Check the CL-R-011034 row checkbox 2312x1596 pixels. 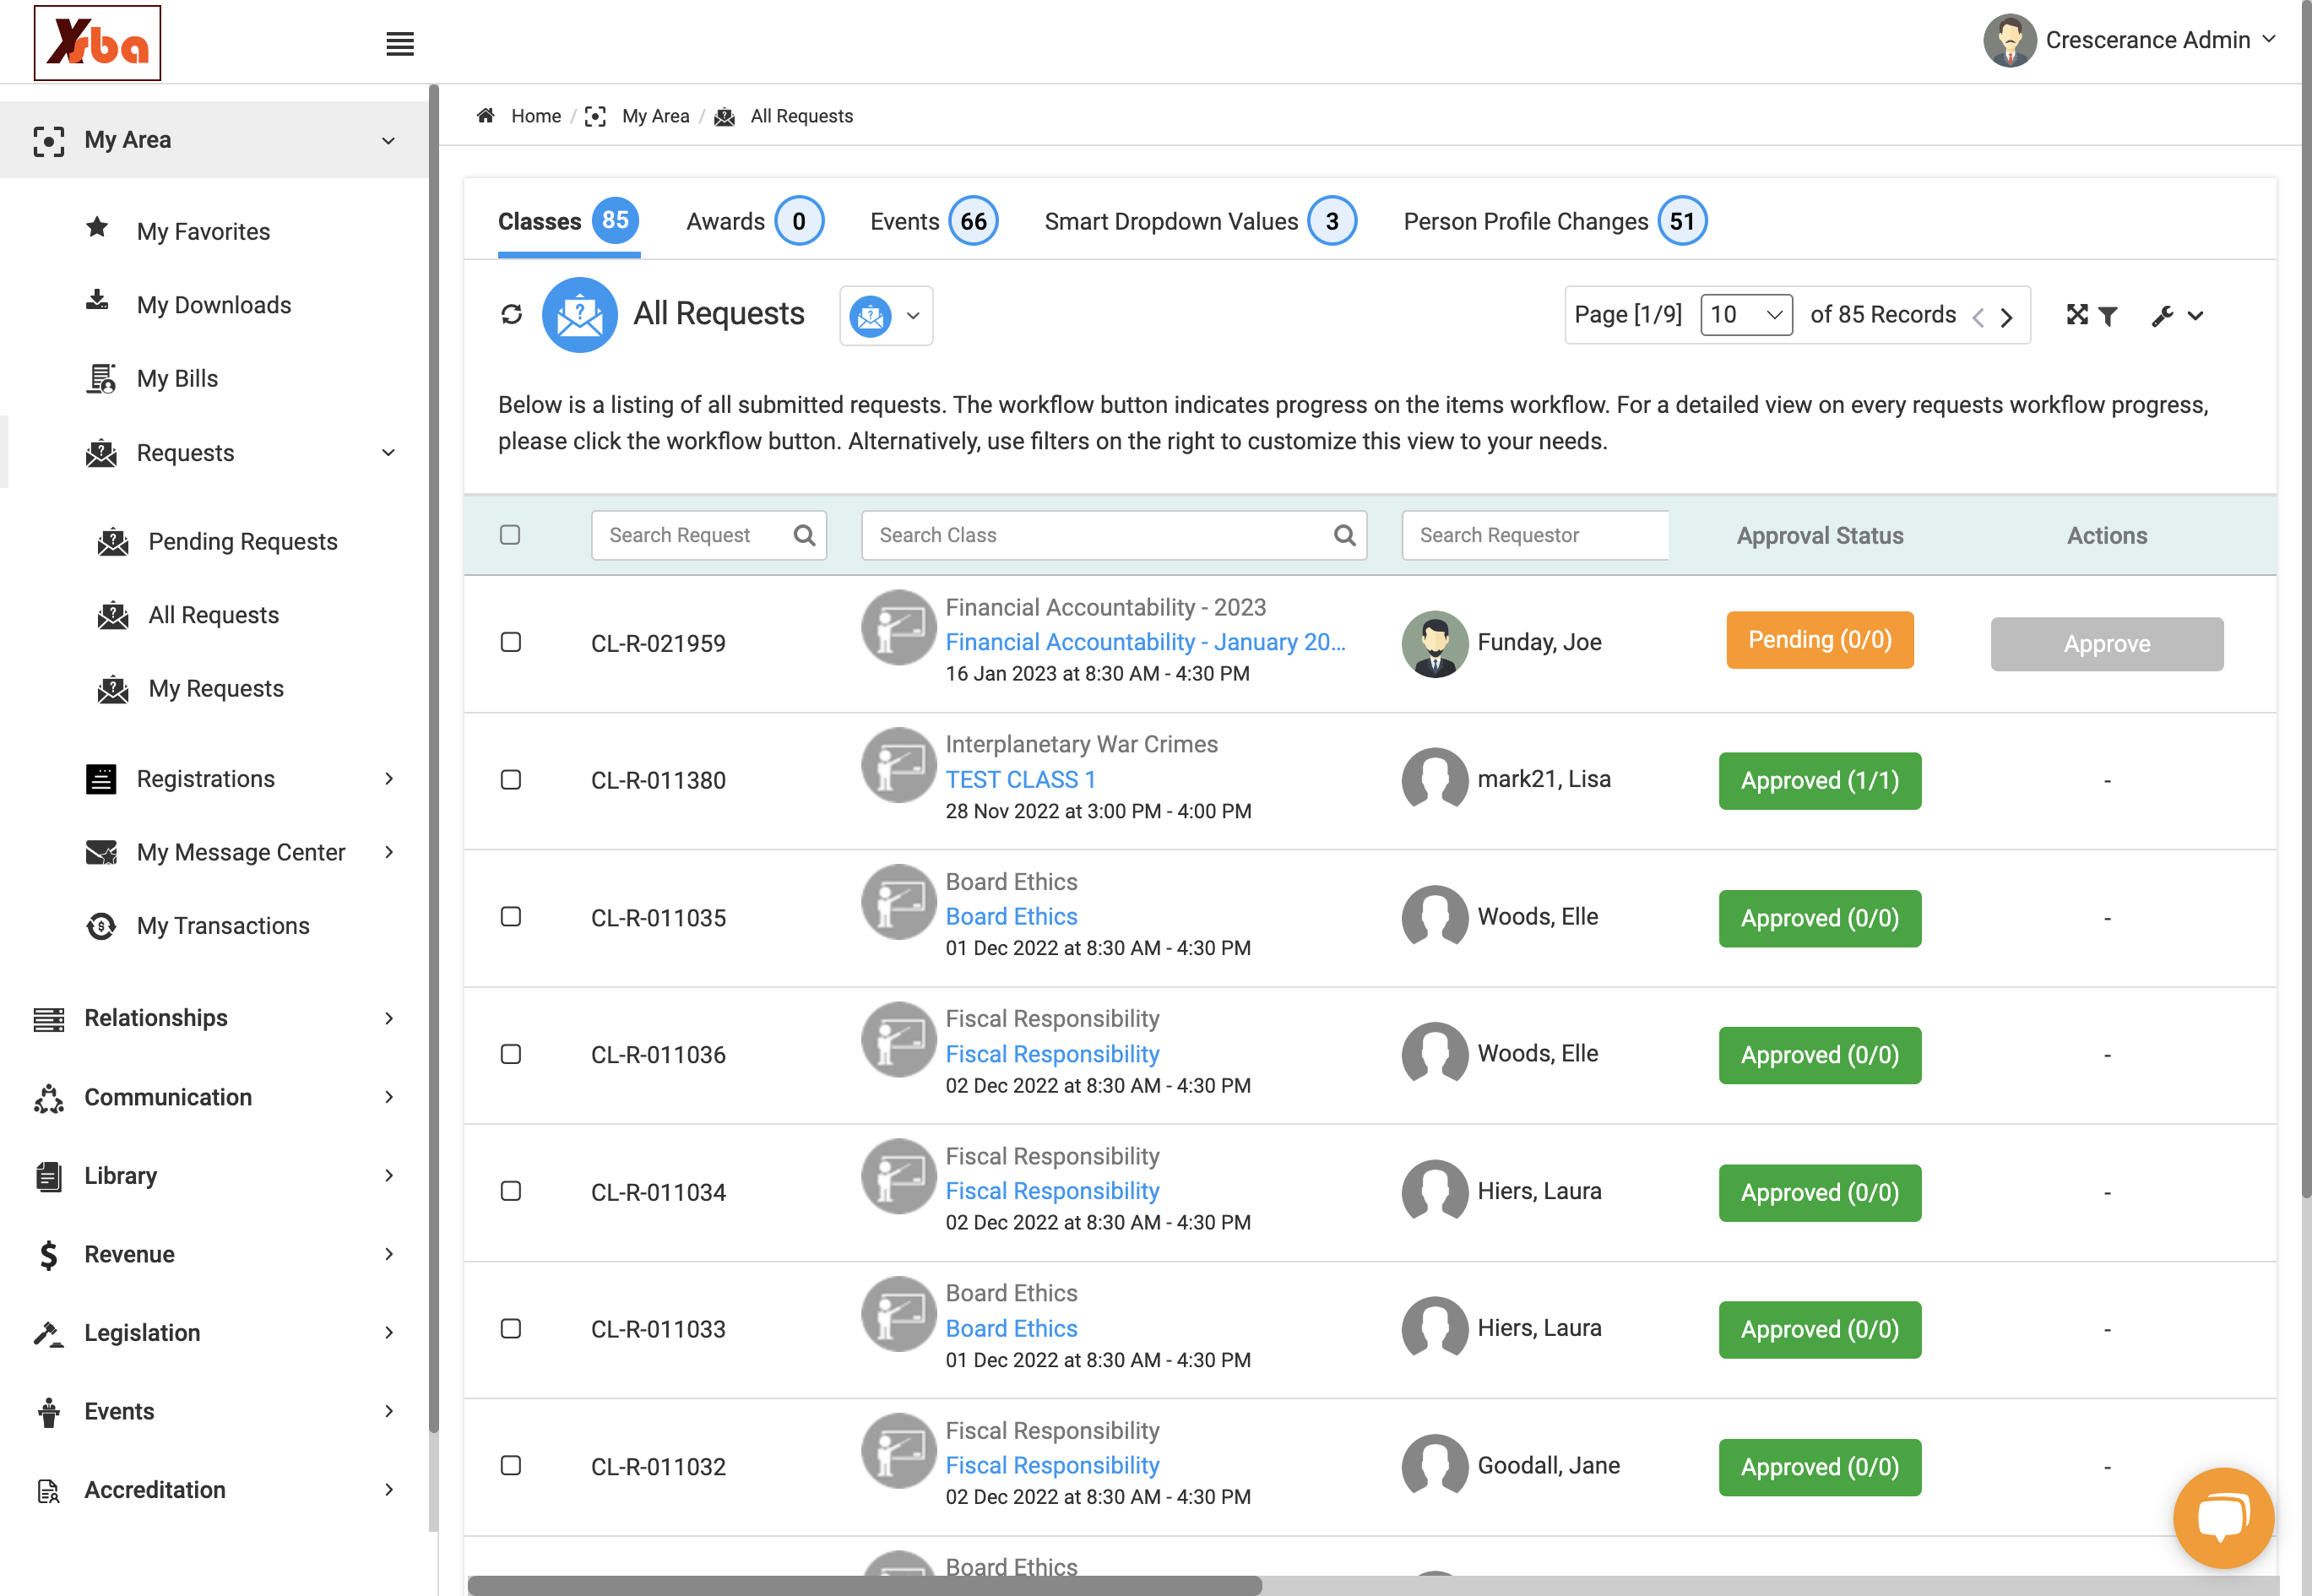(x=510, y=1191)
